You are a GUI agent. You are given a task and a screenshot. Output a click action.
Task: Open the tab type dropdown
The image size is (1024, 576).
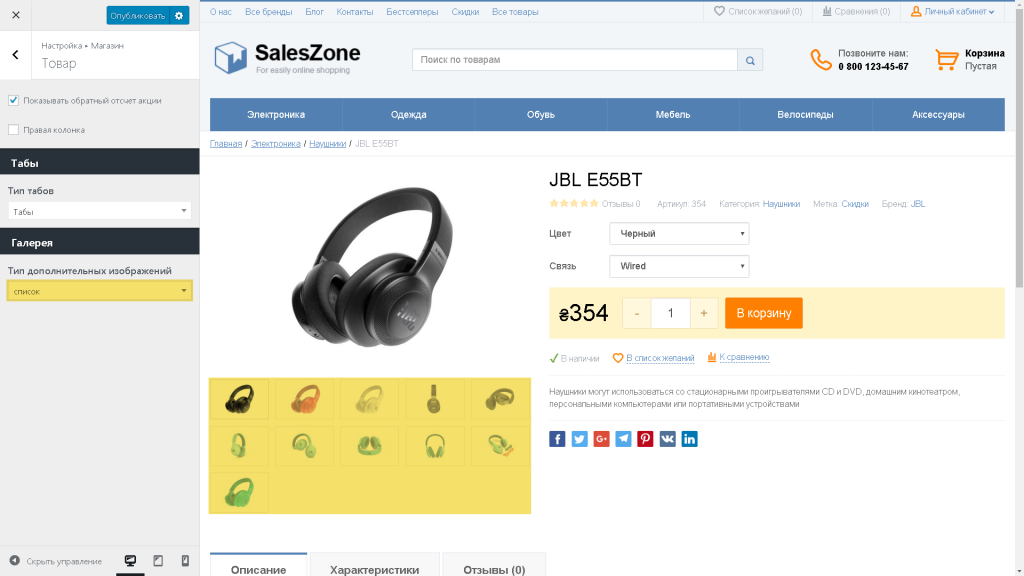click(99, 211)
